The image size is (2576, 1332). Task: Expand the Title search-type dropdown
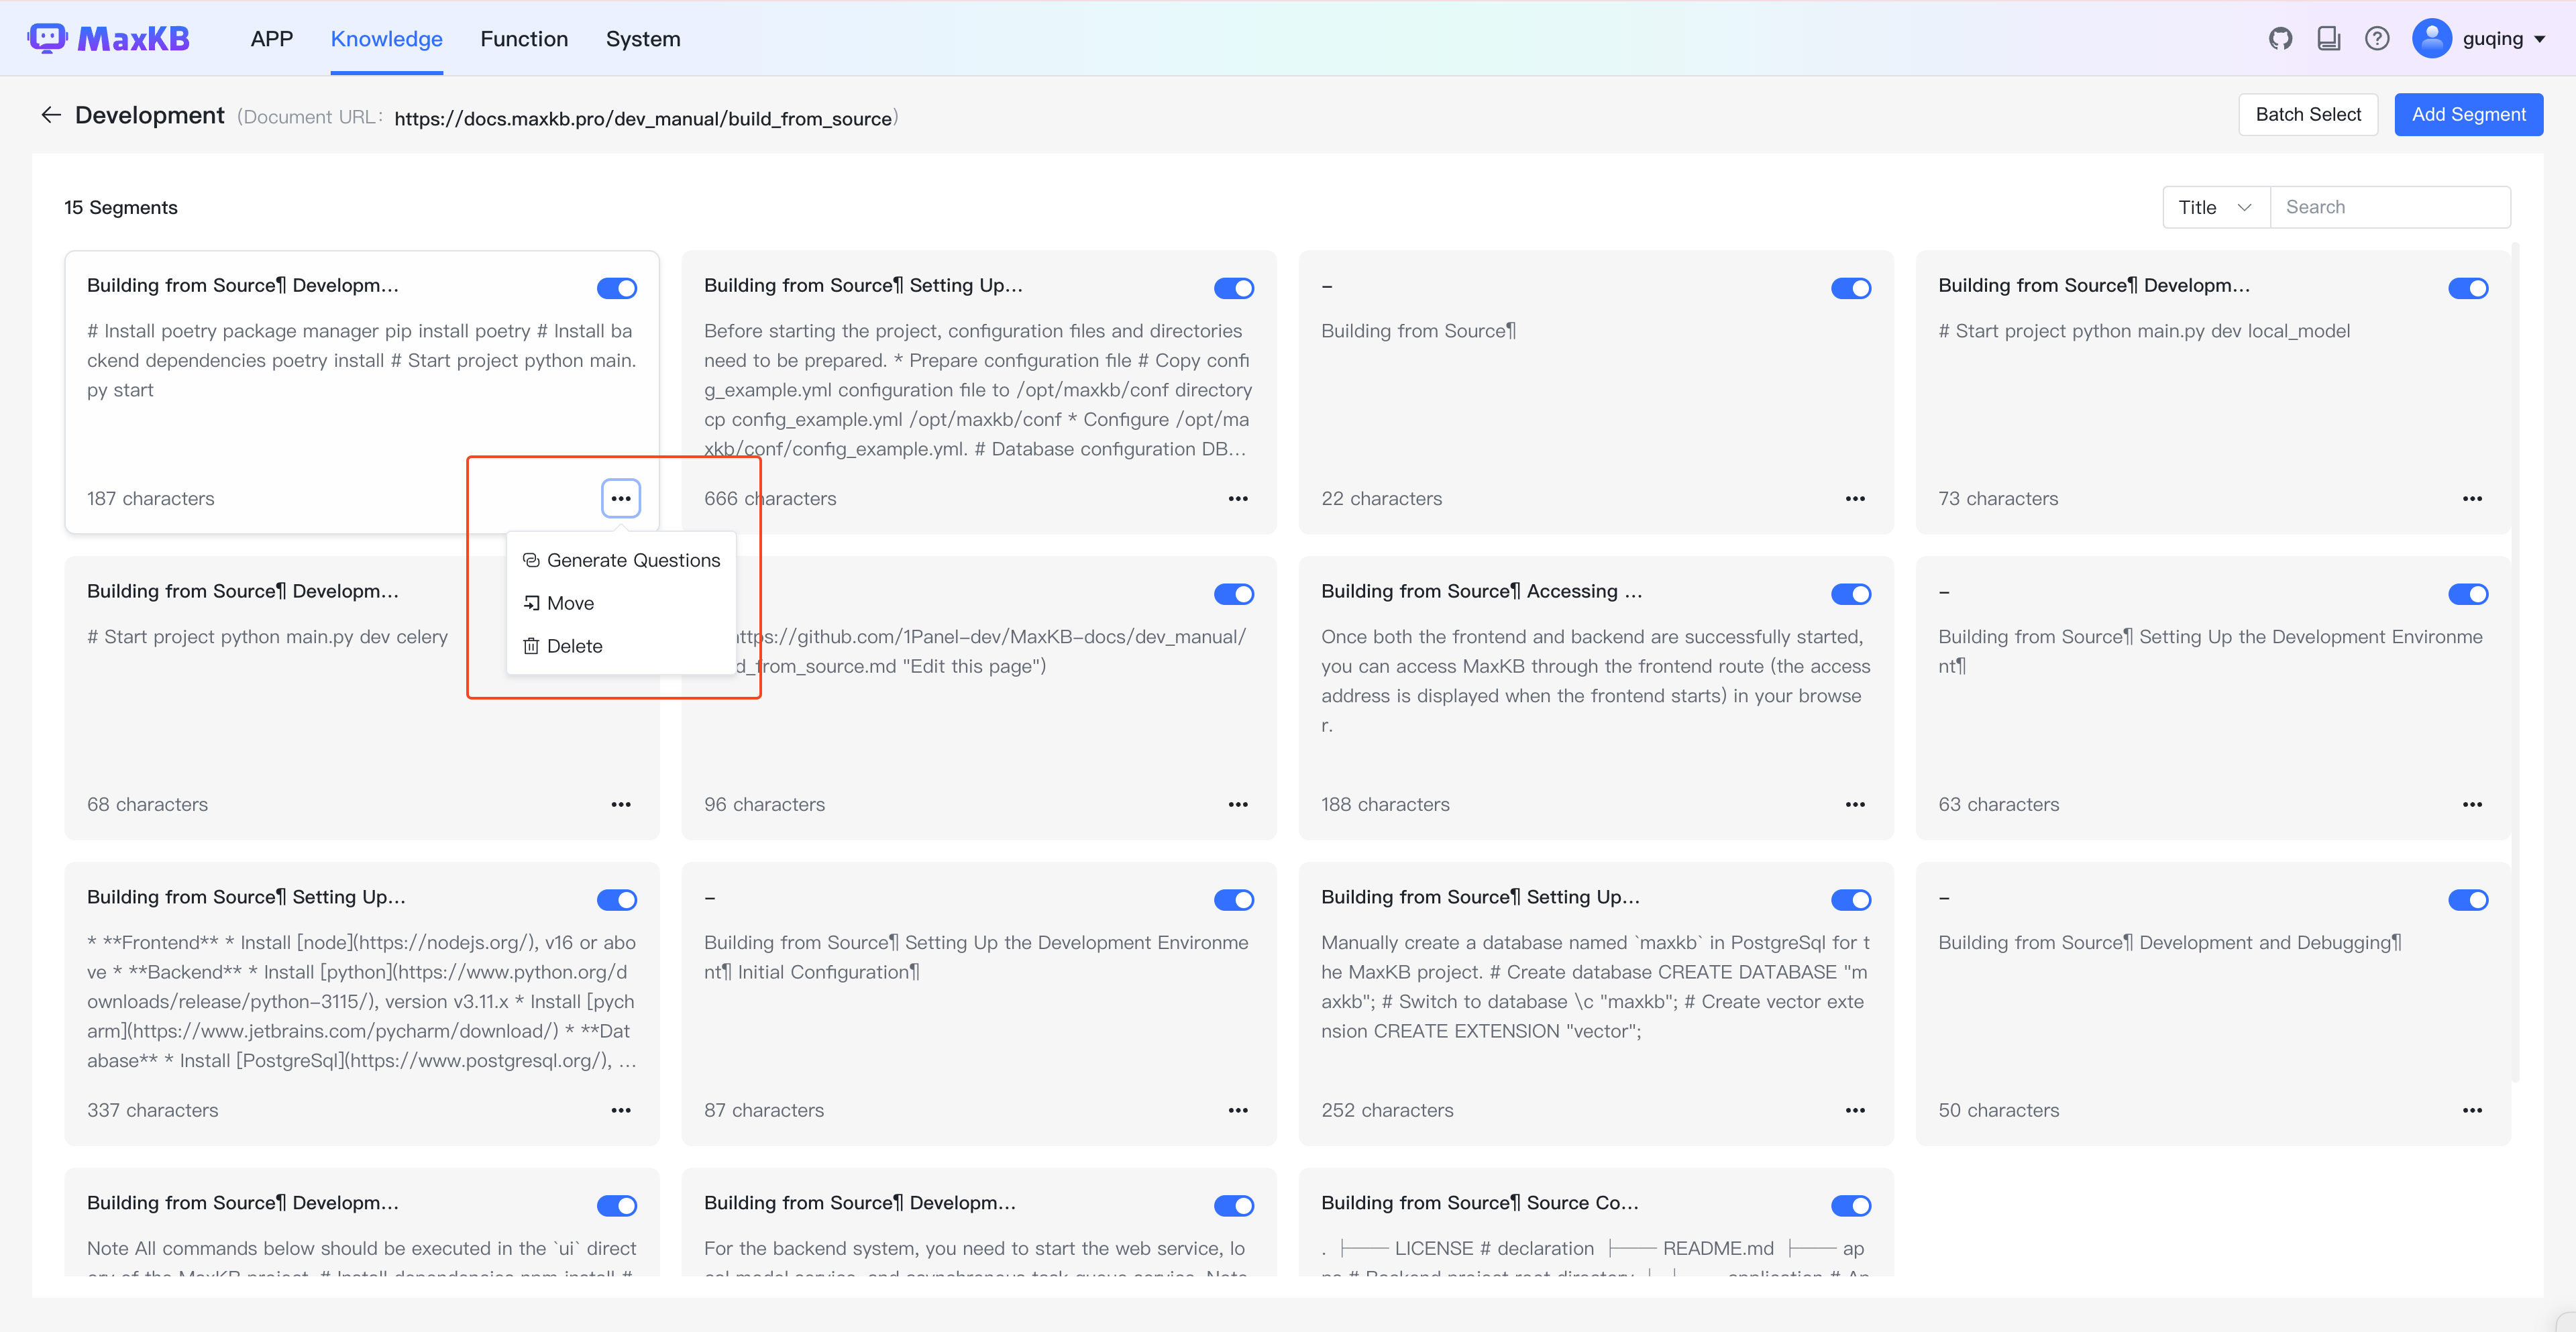pyautogui.click(x=2216, y=207)
